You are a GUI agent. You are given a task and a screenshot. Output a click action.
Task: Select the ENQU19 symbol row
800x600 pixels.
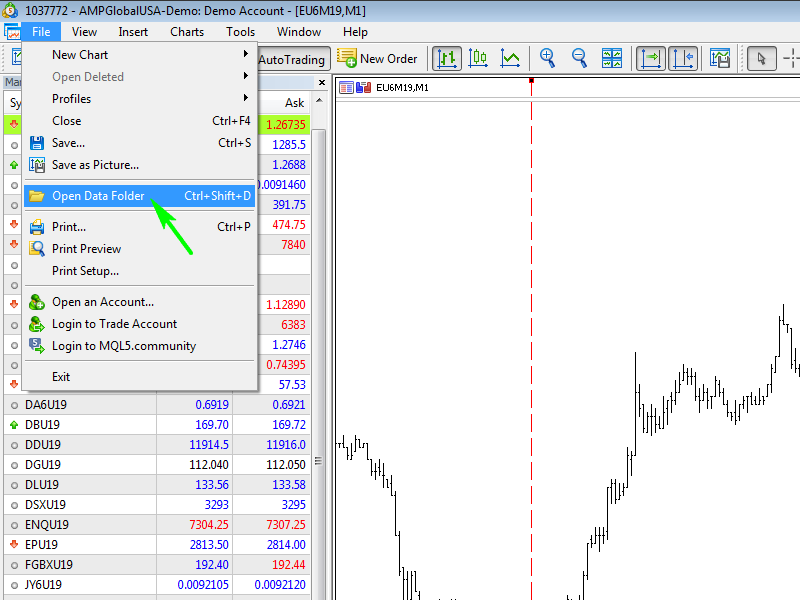[47, 525]
